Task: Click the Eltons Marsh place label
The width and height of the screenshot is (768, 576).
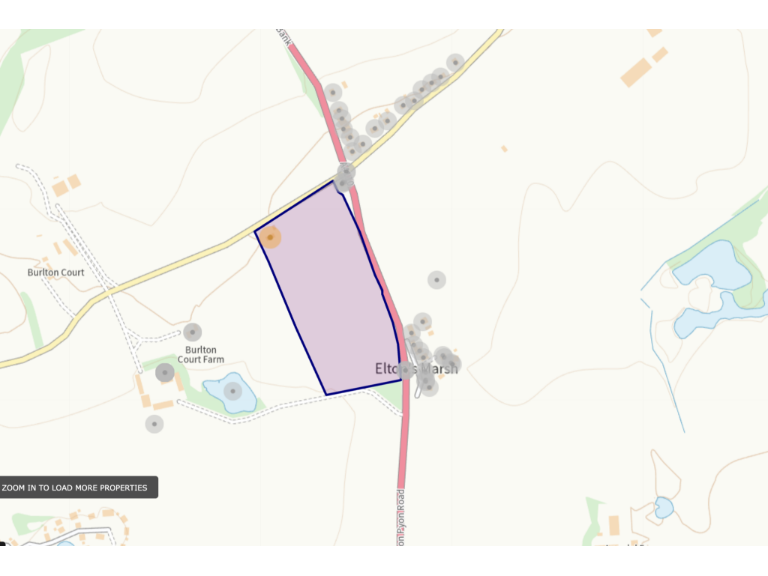Action: coord(416,368)
